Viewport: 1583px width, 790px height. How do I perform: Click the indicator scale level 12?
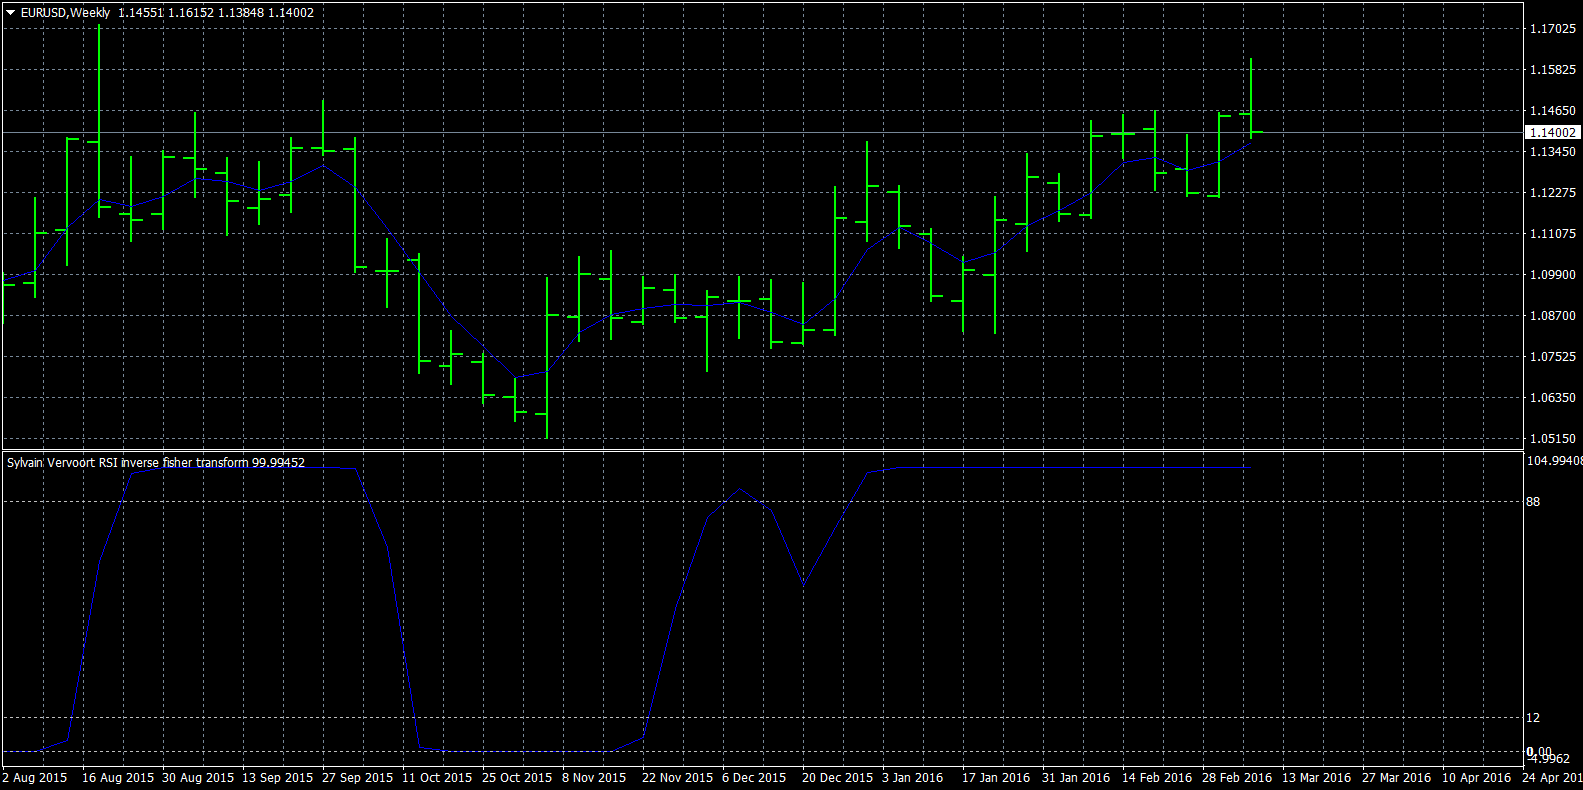click(1533, 718)
